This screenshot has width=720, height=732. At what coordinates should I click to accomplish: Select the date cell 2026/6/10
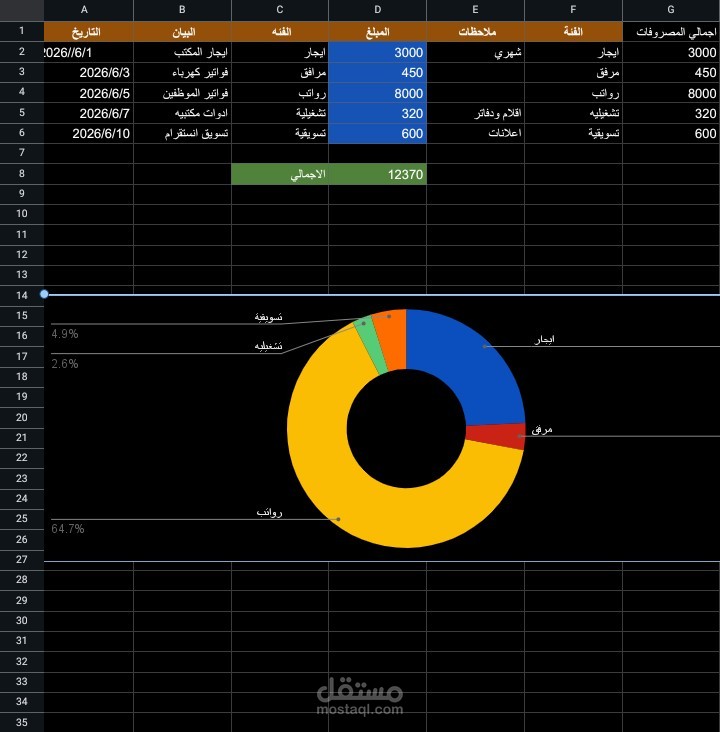point(89,134)
